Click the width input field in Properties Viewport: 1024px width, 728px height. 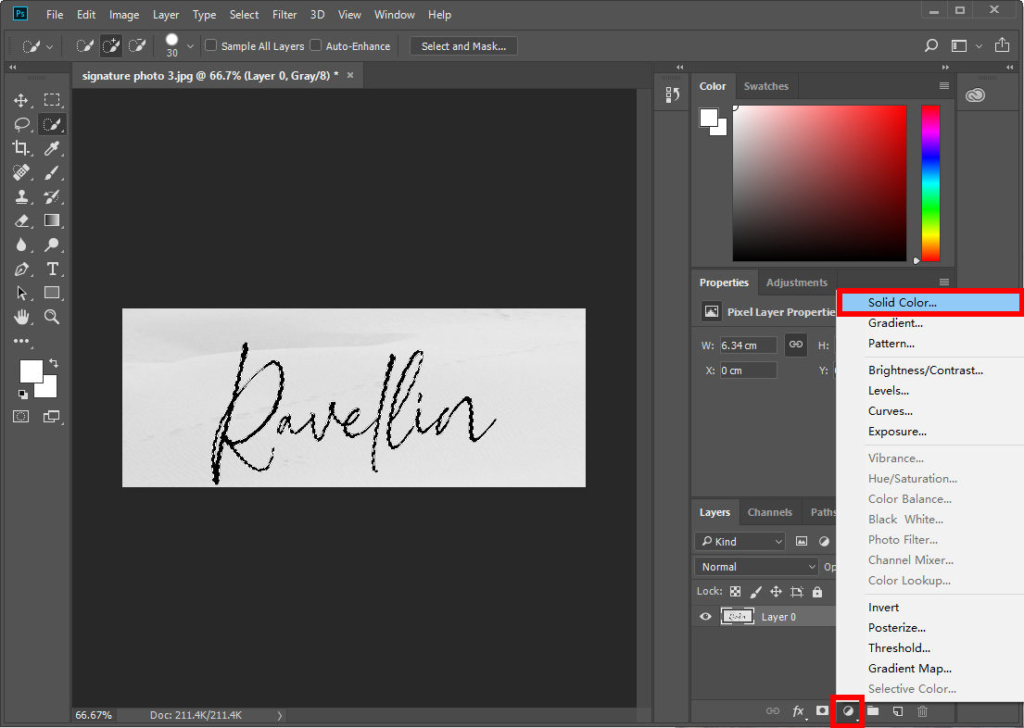[748, 344]
